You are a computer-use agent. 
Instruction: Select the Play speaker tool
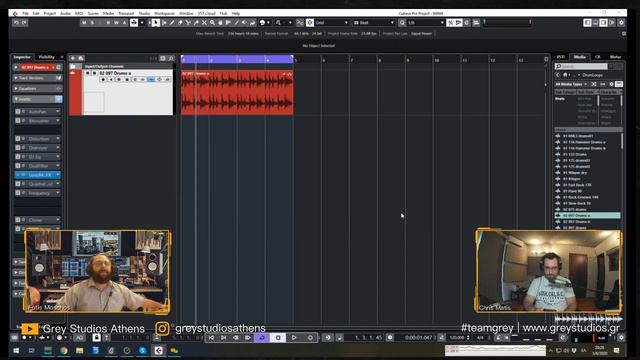coord(244,23)
